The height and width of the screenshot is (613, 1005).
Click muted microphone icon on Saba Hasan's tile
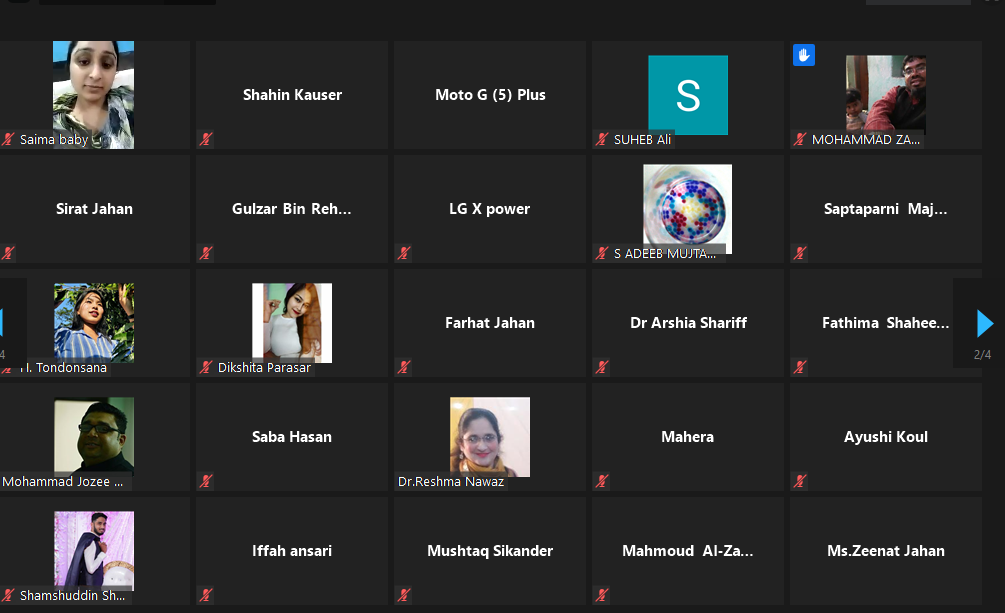[206, 482]
